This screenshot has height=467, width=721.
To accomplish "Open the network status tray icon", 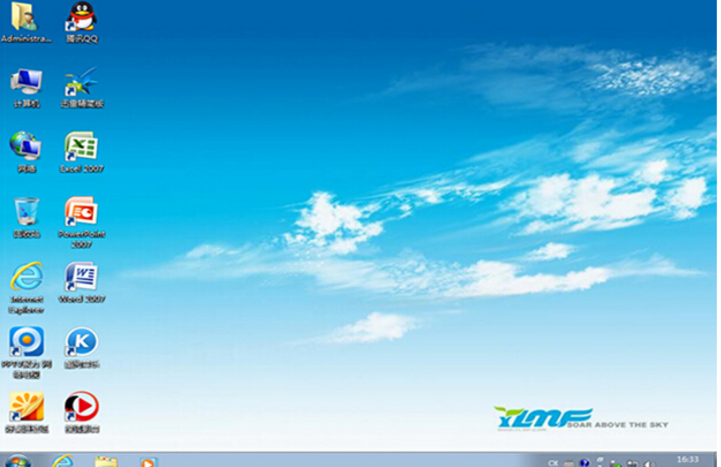I will [x=633, y=463].
